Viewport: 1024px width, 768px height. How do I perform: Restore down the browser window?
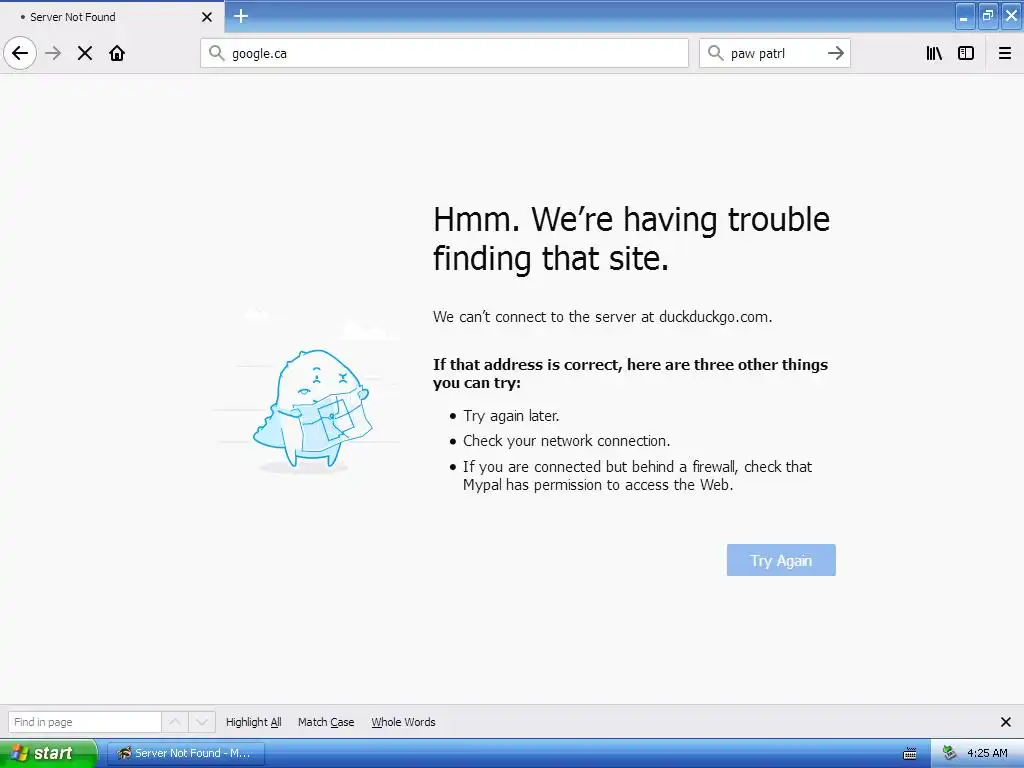click(x=987, y=16)
